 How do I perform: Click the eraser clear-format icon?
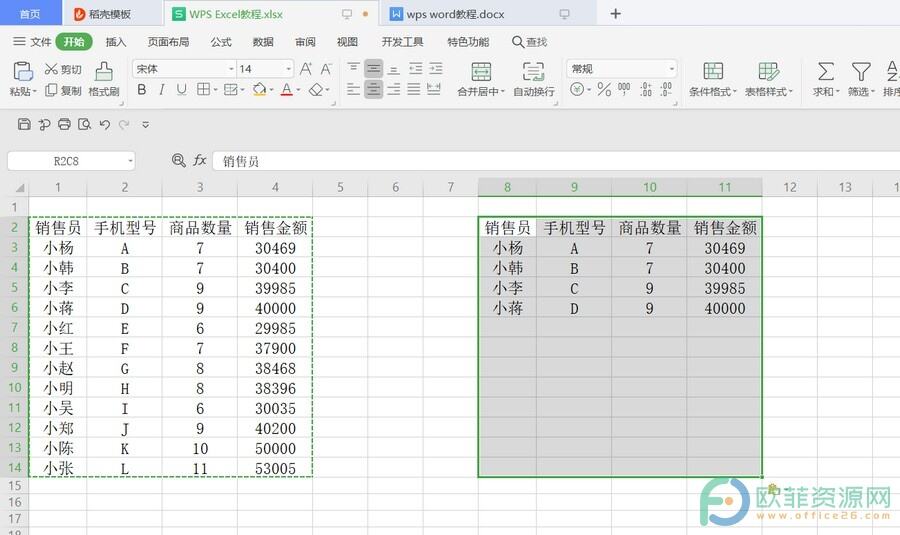[x=316, y=90]
